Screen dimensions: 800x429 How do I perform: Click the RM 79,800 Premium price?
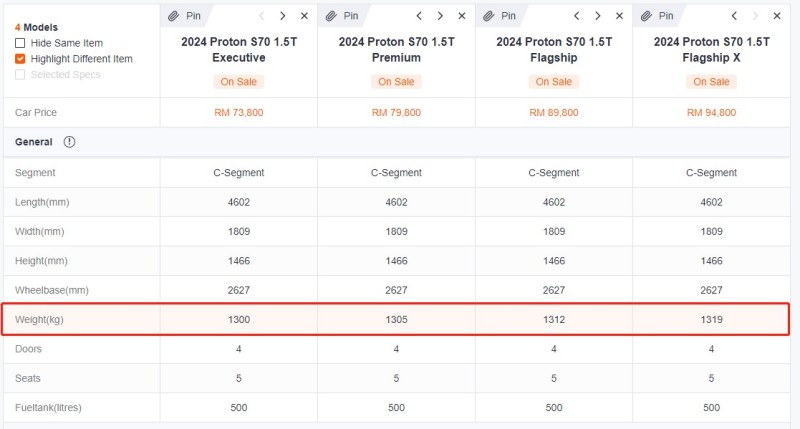coord(396,112)
